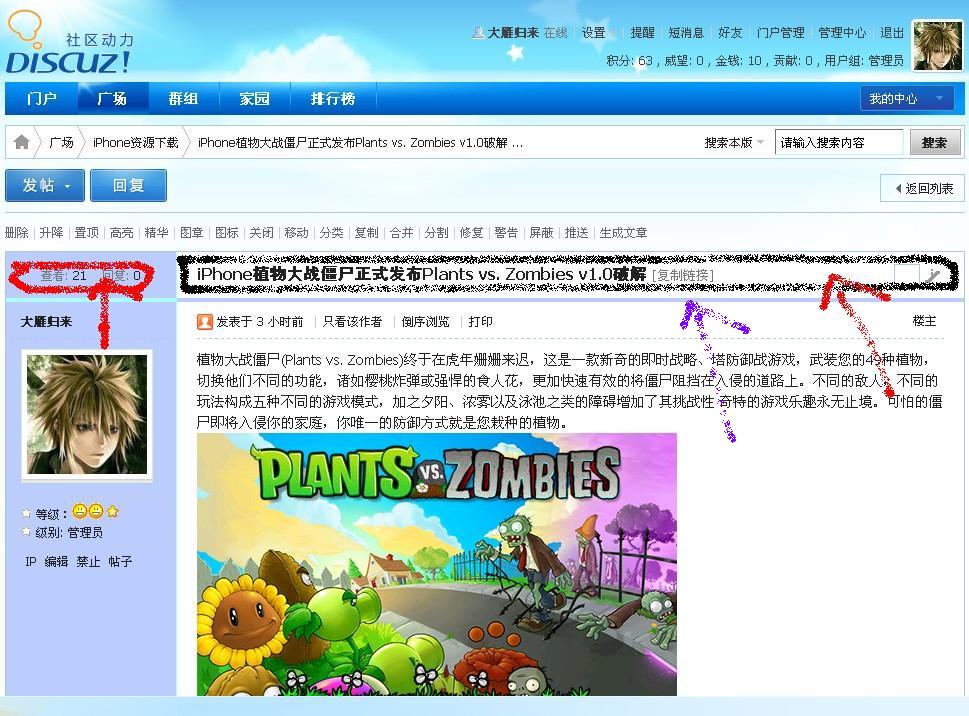Click 倒序浏览 to reverse post order
The image size is (969, 716).
(426, 321)
